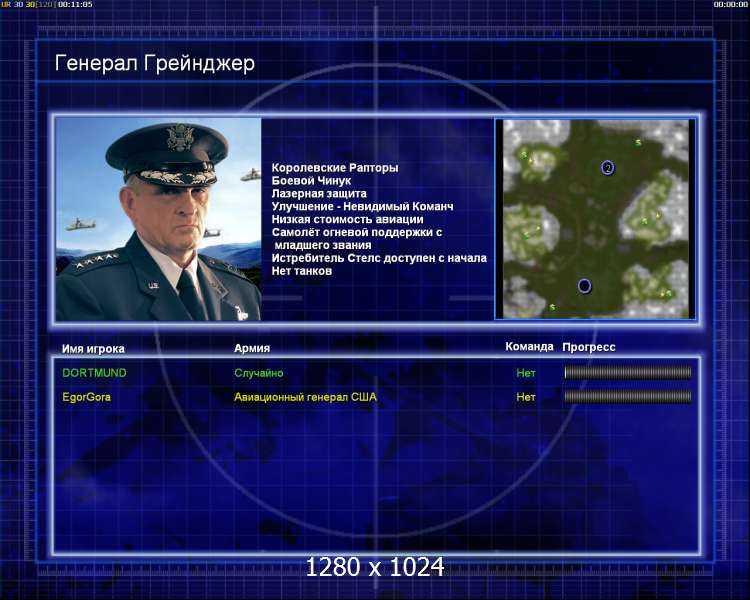Click the 'Нет танков' line
Image resolution: width=750 pixels, height=600 pixels.
(302, 271)
